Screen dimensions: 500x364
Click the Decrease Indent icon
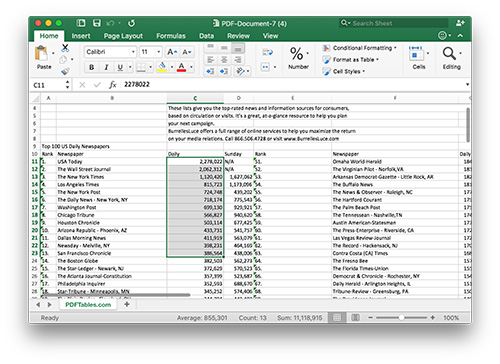[210, 71]
